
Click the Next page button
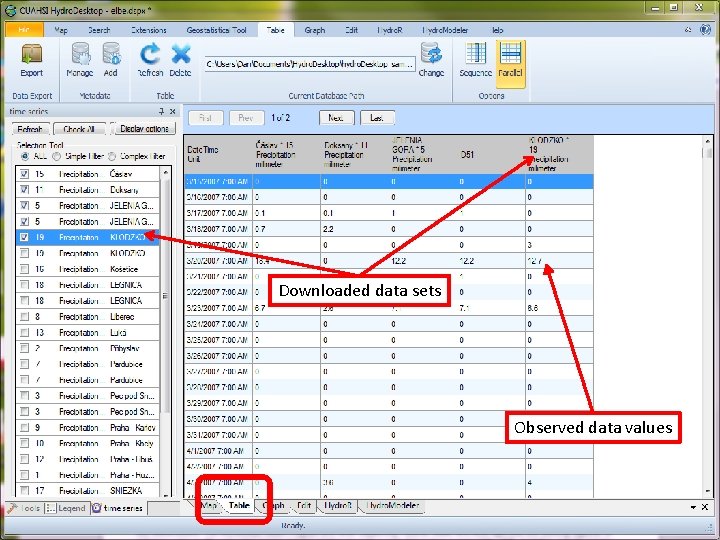point(336,118)
